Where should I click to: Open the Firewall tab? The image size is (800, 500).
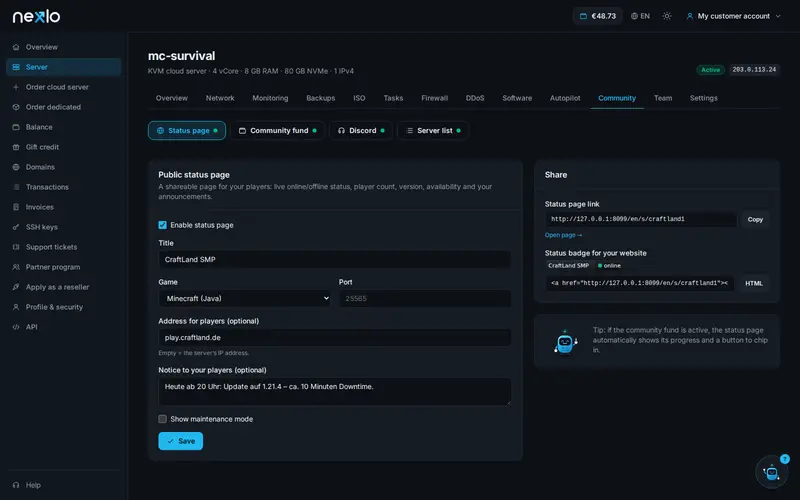[434, 98]
